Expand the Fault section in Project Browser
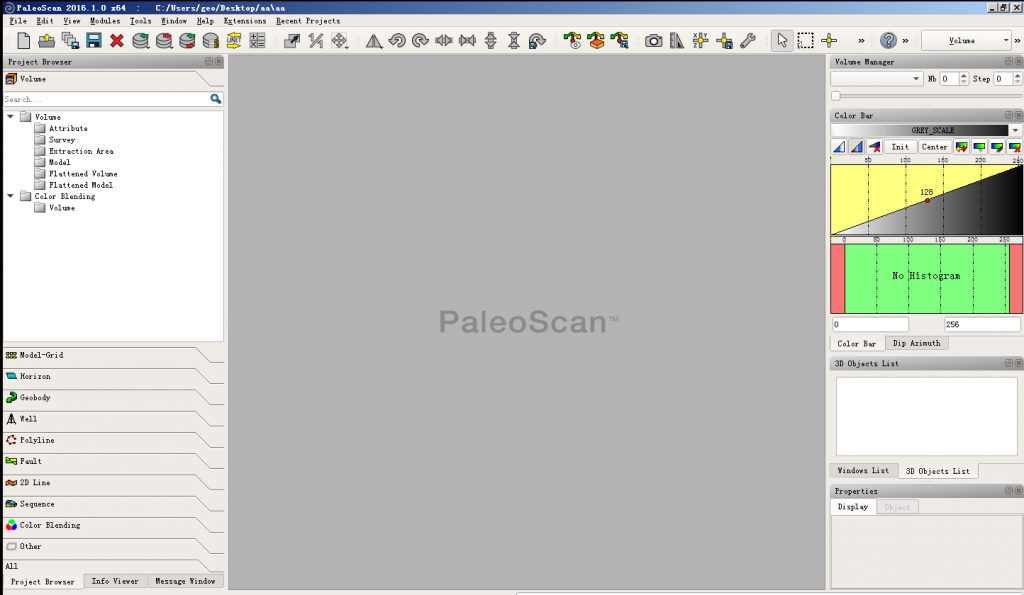The width and height of the screenshot is (1024, 595). [114, 462]
